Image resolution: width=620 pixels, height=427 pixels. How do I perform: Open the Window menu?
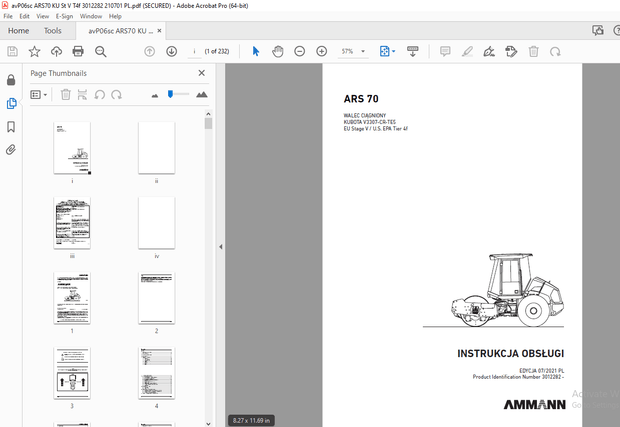tap(91, 16)
